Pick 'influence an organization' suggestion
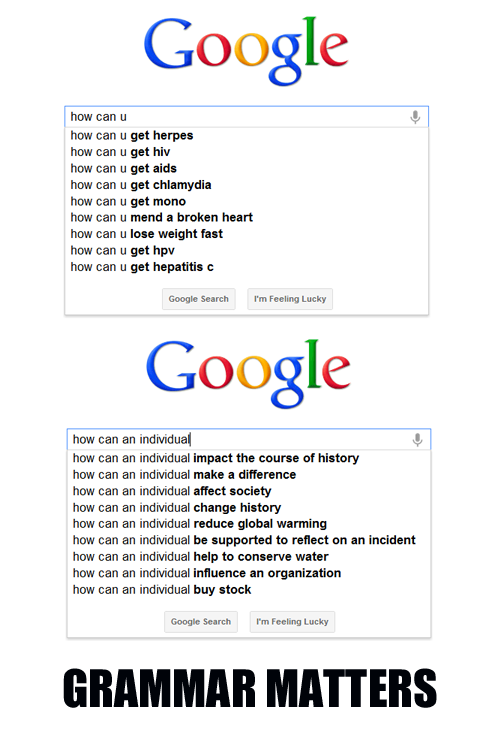 (x=249, y=573)
